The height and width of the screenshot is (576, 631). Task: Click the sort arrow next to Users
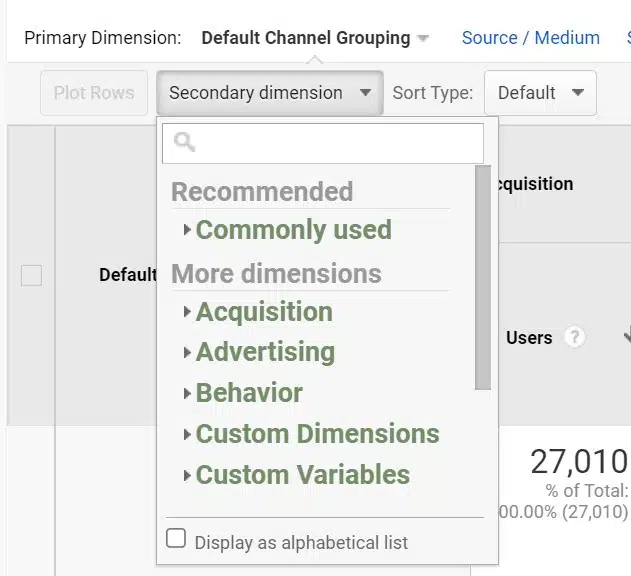click(626, 337)
